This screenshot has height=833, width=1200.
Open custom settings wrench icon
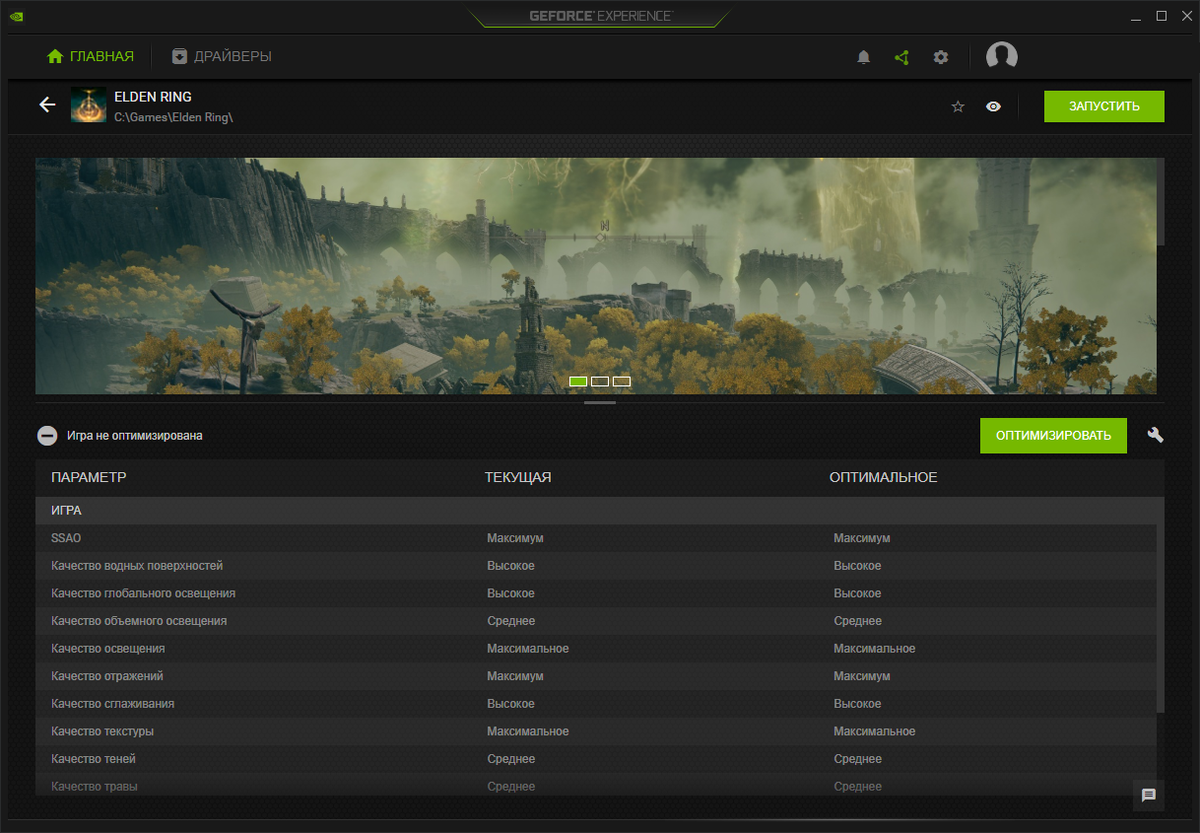click(1155, 435)
